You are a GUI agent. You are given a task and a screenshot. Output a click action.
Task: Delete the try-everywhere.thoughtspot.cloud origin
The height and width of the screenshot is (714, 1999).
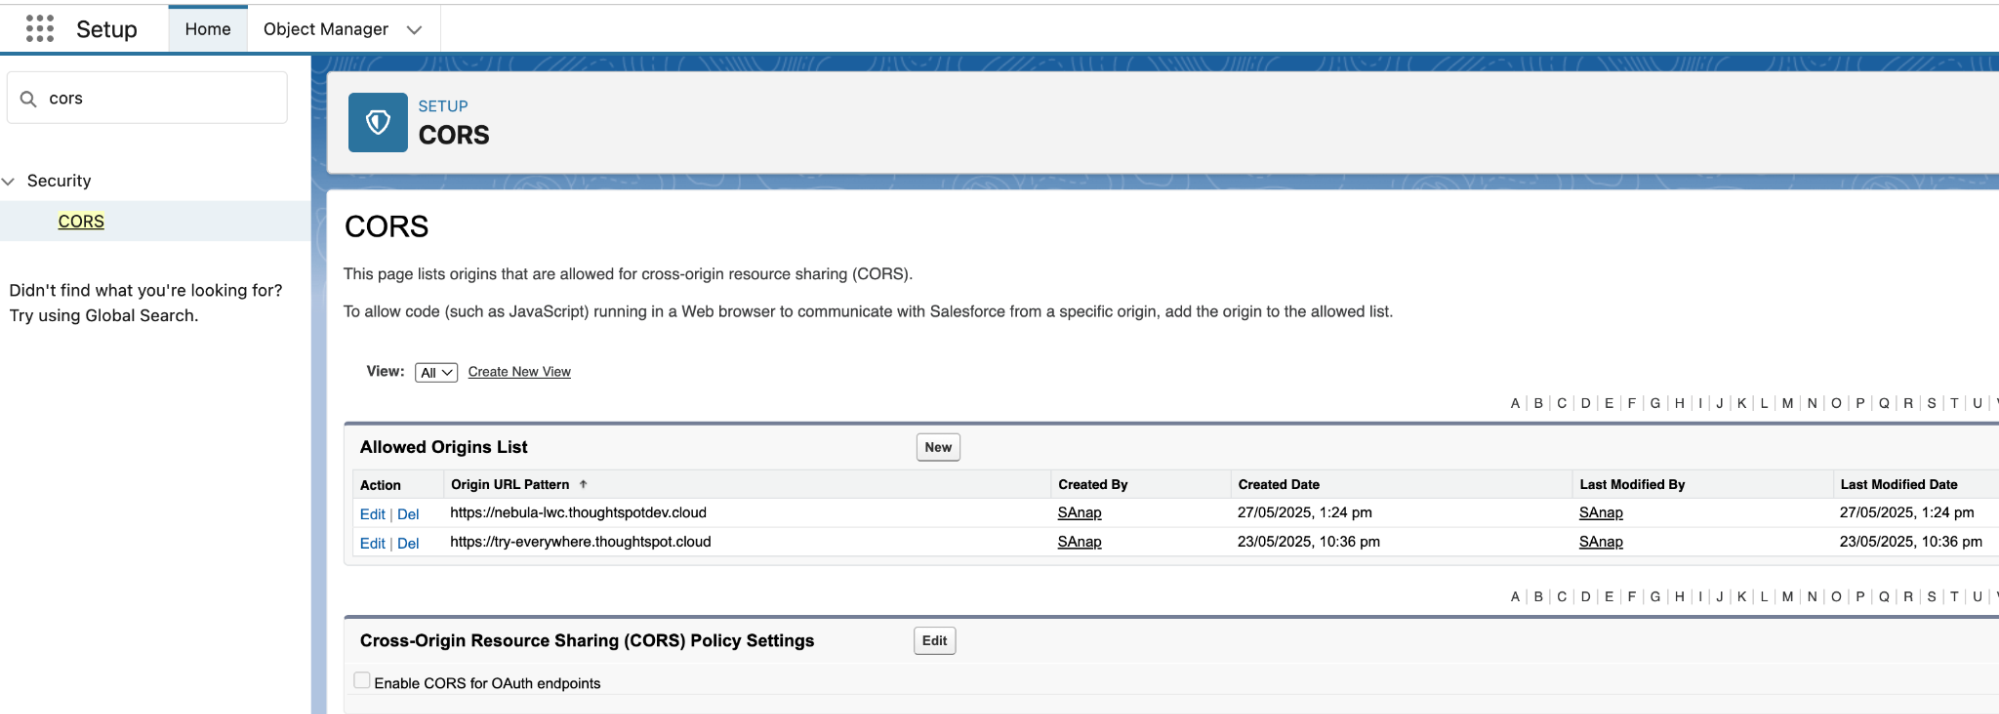click(x=408, y=543)
